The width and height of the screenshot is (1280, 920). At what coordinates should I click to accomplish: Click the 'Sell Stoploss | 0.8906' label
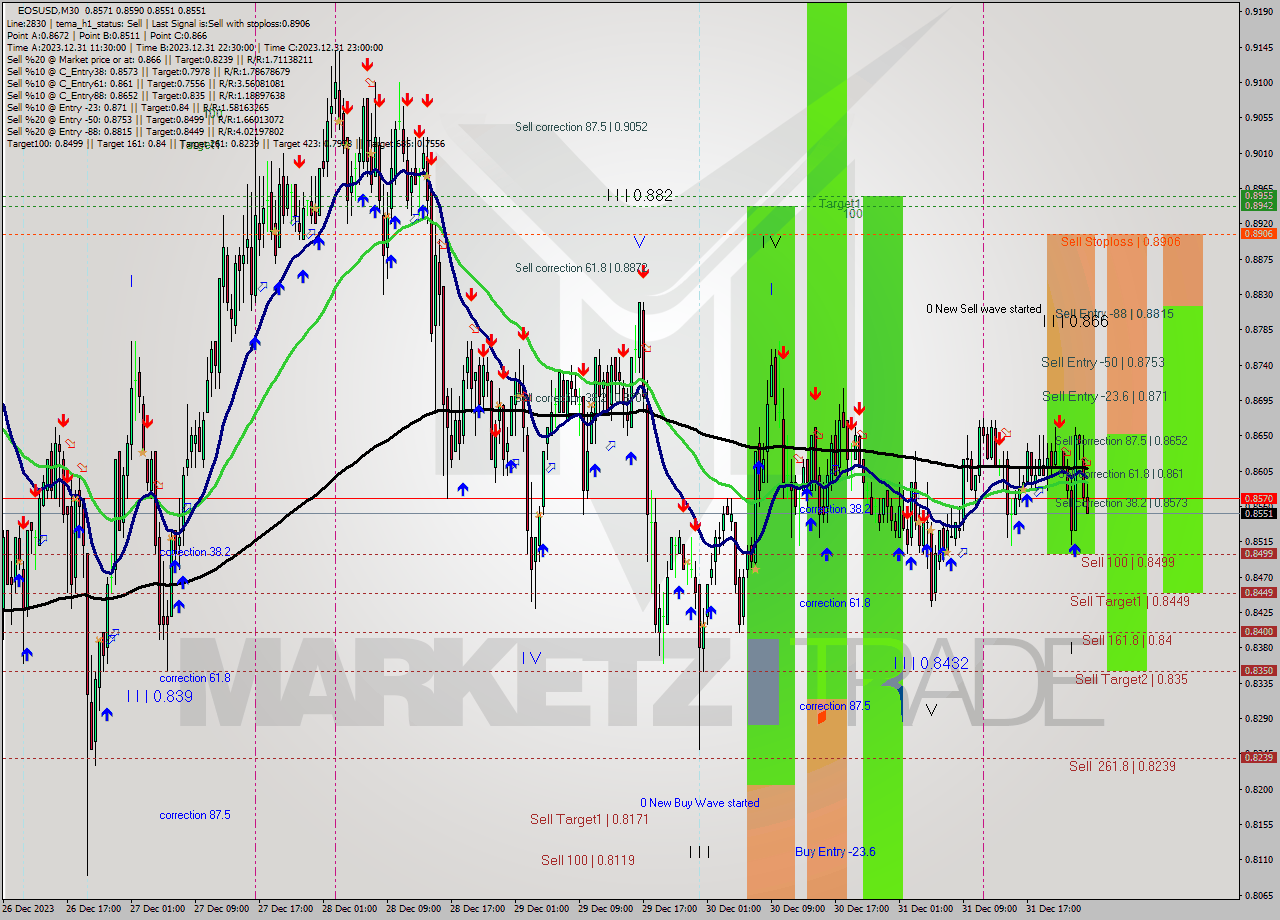[x=1120, y=242]
